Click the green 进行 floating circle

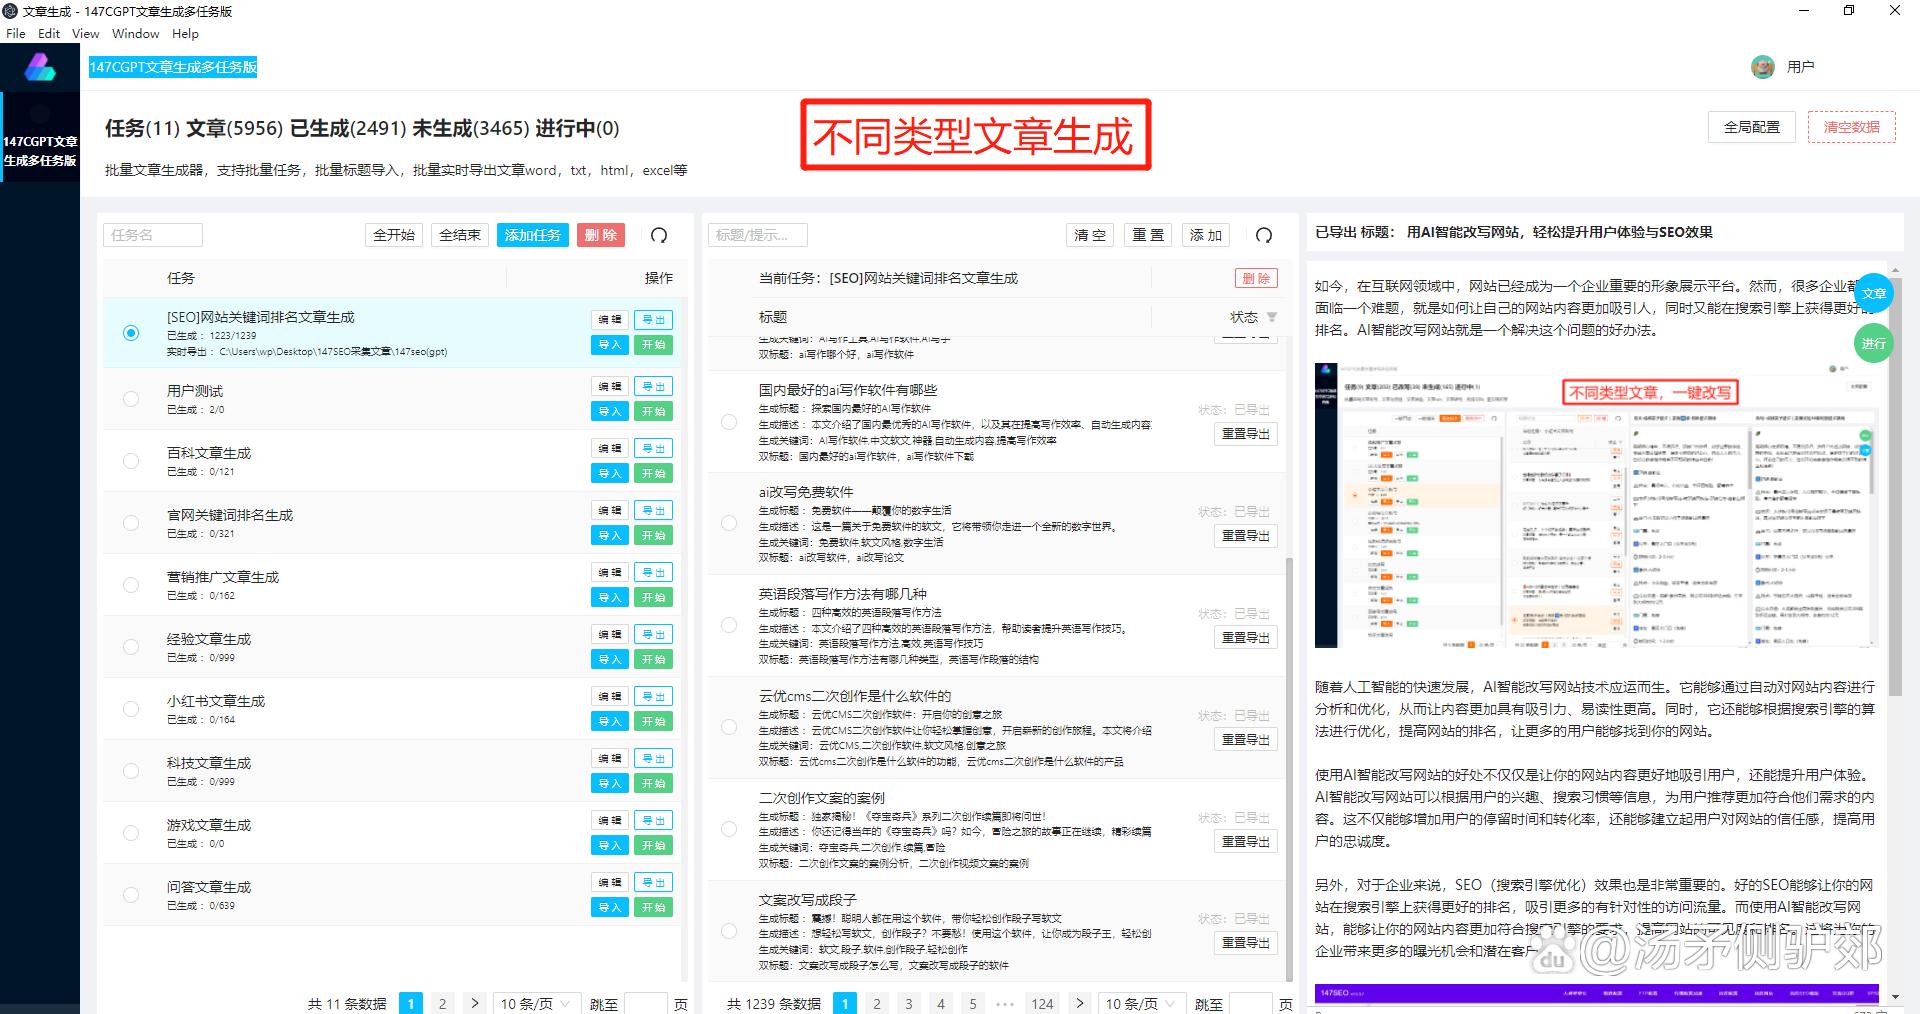[x=1873, y=343]
